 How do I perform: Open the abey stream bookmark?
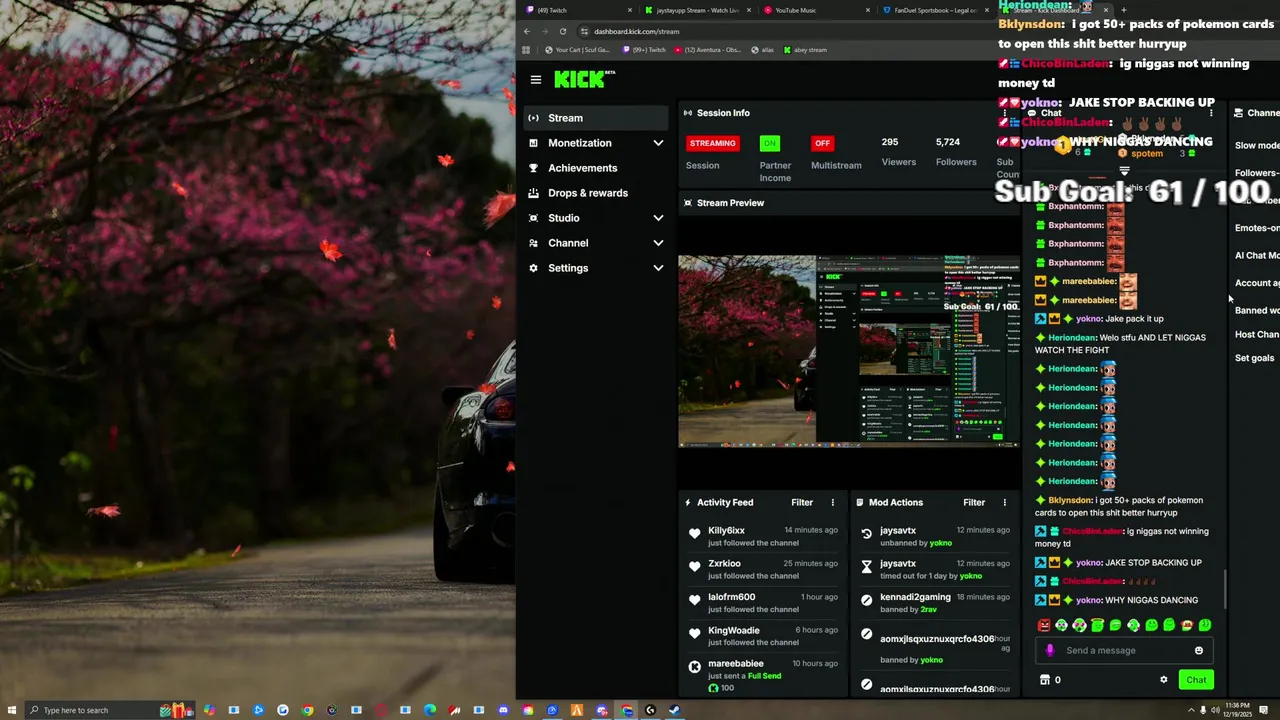[x=806, y=50]
